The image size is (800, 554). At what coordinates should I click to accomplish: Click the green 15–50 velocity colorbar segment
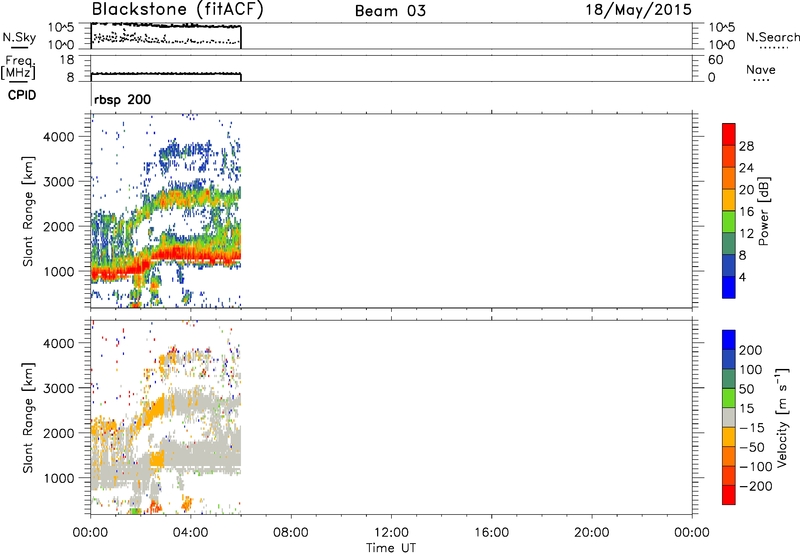[729, 398]
